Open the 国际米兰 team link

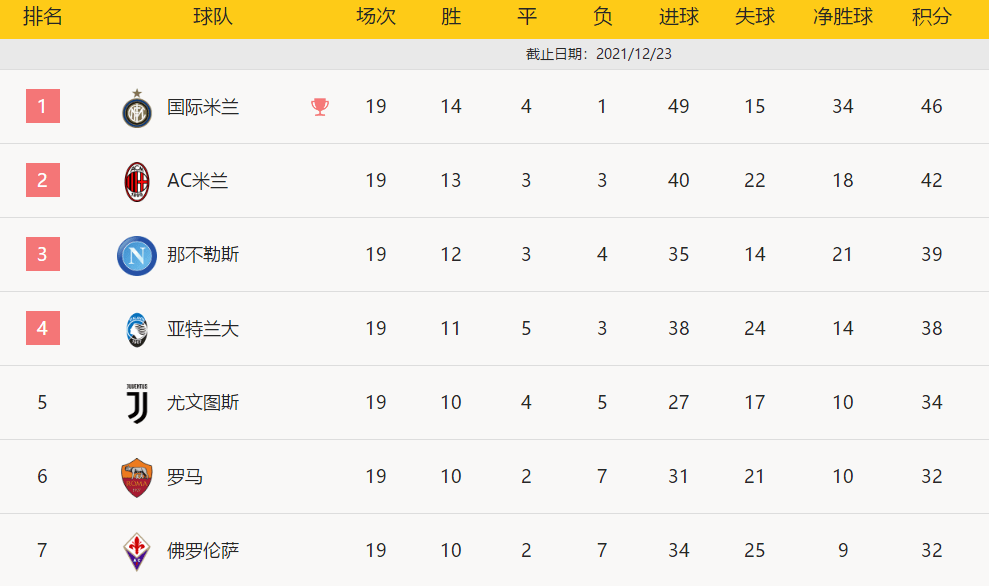coord(203,107)
